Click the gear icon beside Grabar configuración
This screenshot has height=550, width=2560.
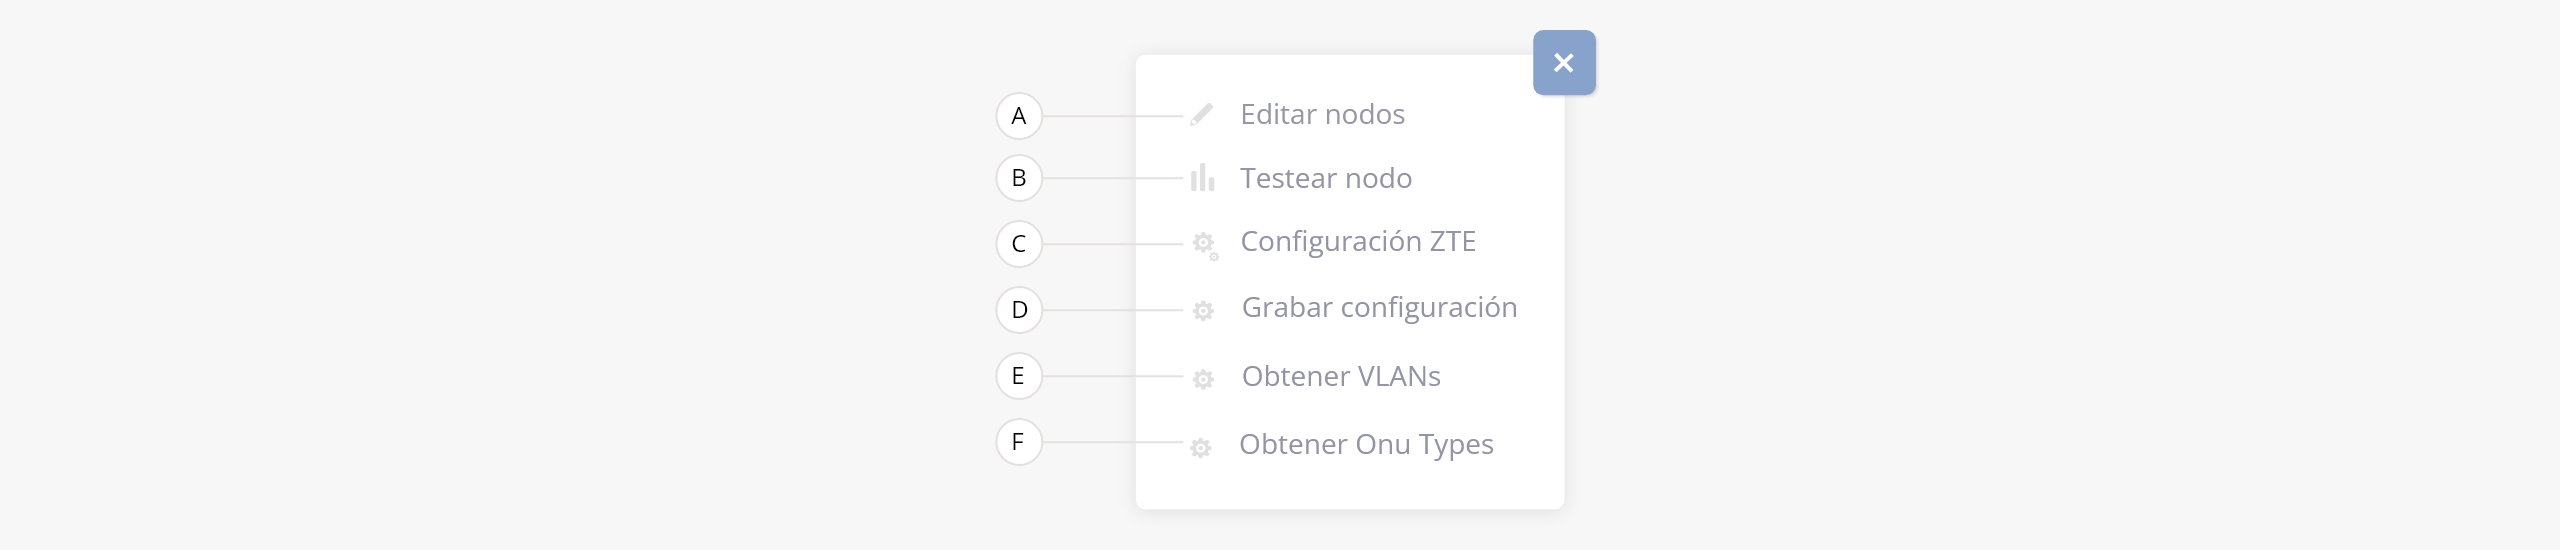click(x=1203, y=311)
